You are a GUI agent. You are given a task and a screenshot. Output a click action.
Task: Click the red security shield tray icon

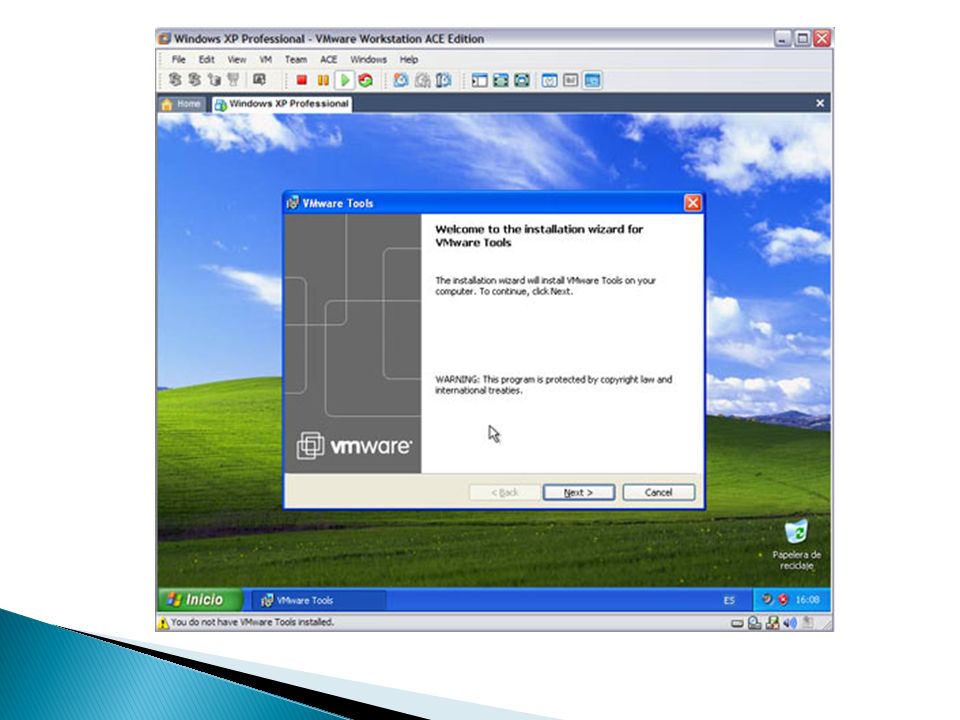pyautogui.click(x=782, y=599)
